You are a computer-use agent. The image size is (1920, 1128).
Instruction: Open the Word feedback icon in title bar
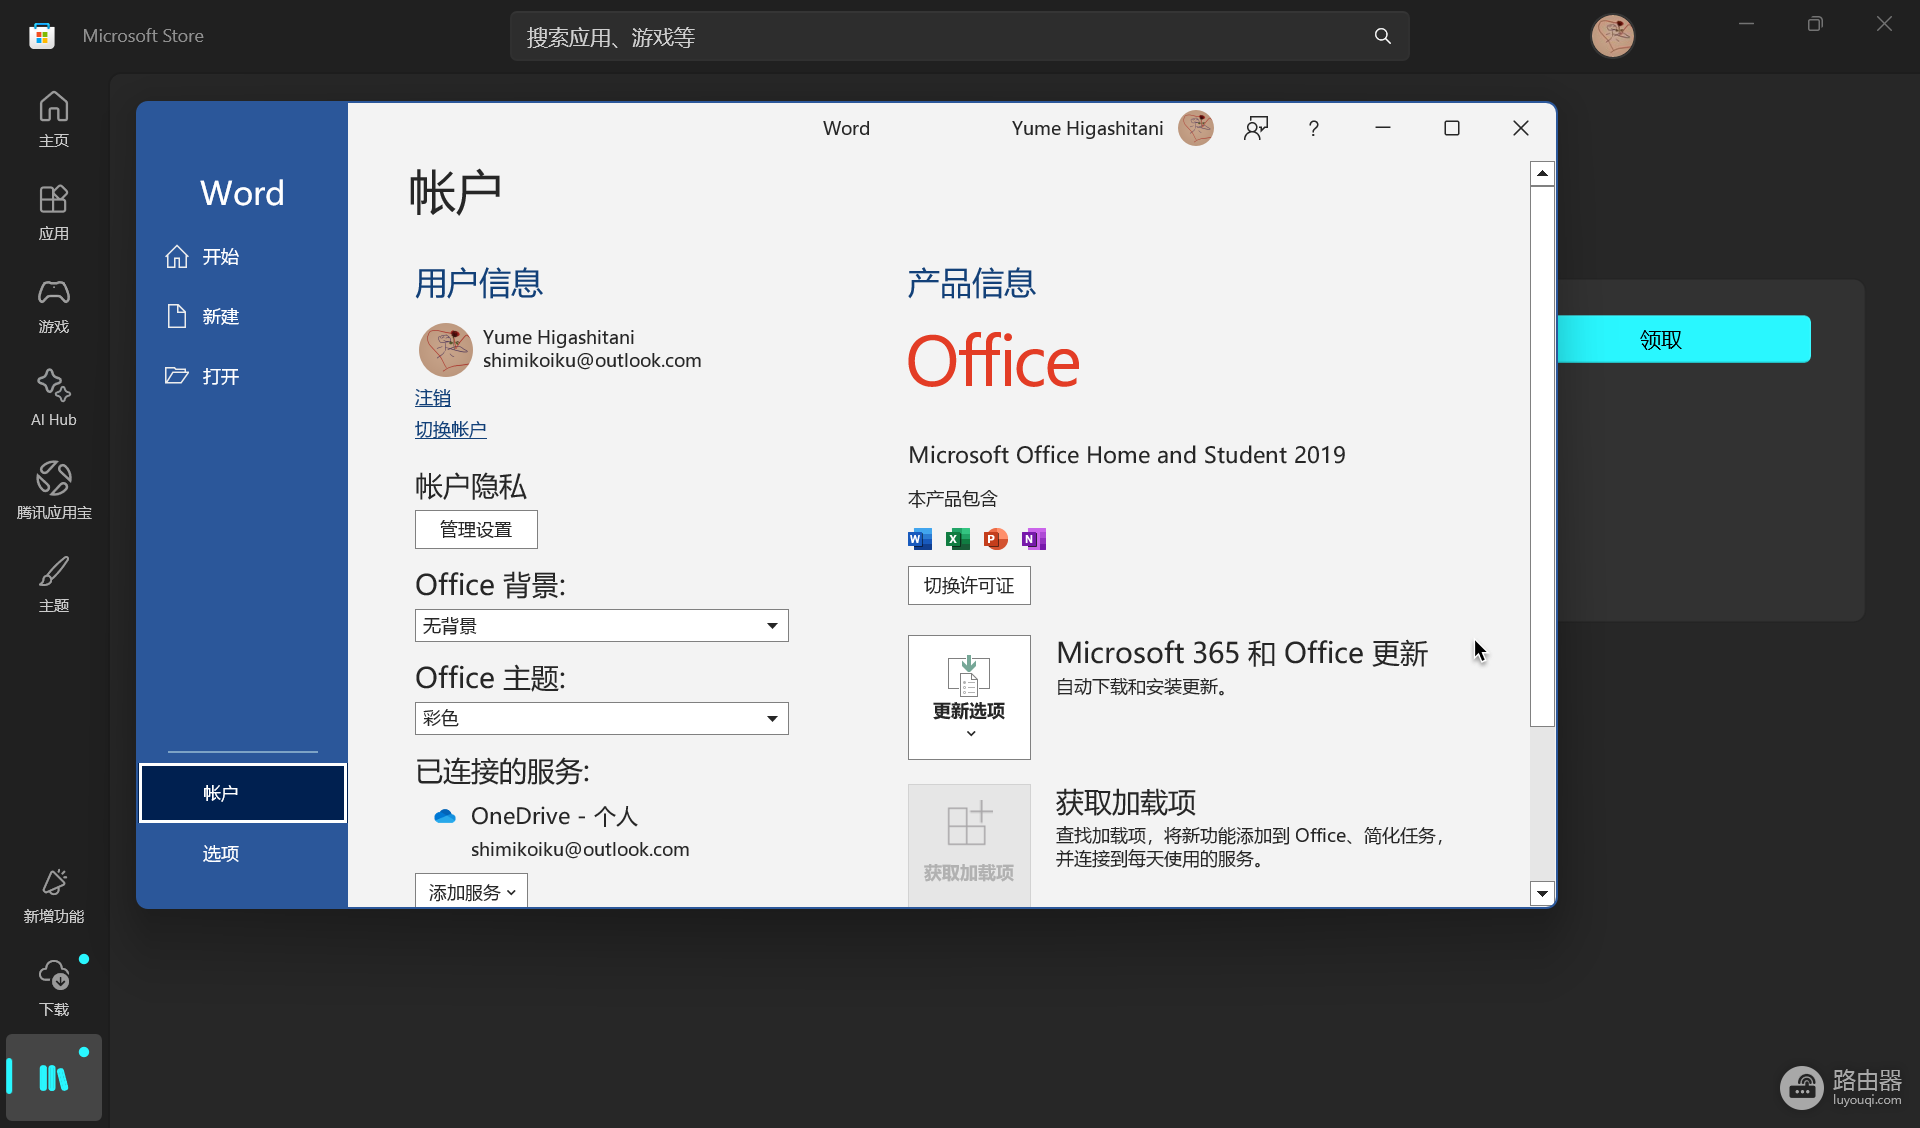coord(1256,128)
